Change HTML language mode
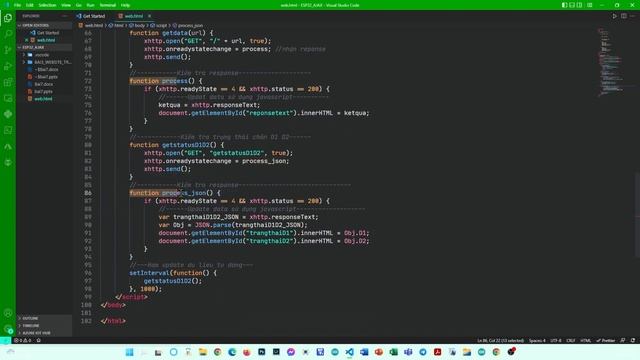Image resolution: width=640 pixels, height=360 pixels. click(585, 340)
